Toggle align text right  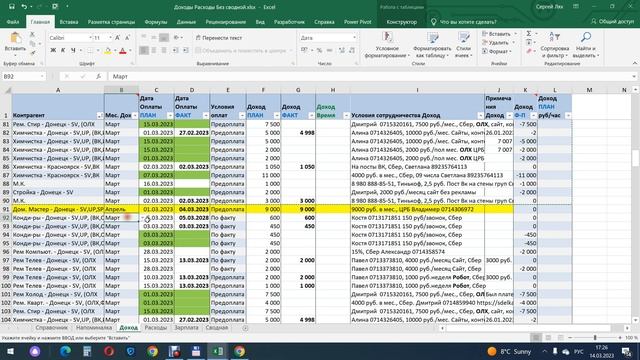coord(164,50)
